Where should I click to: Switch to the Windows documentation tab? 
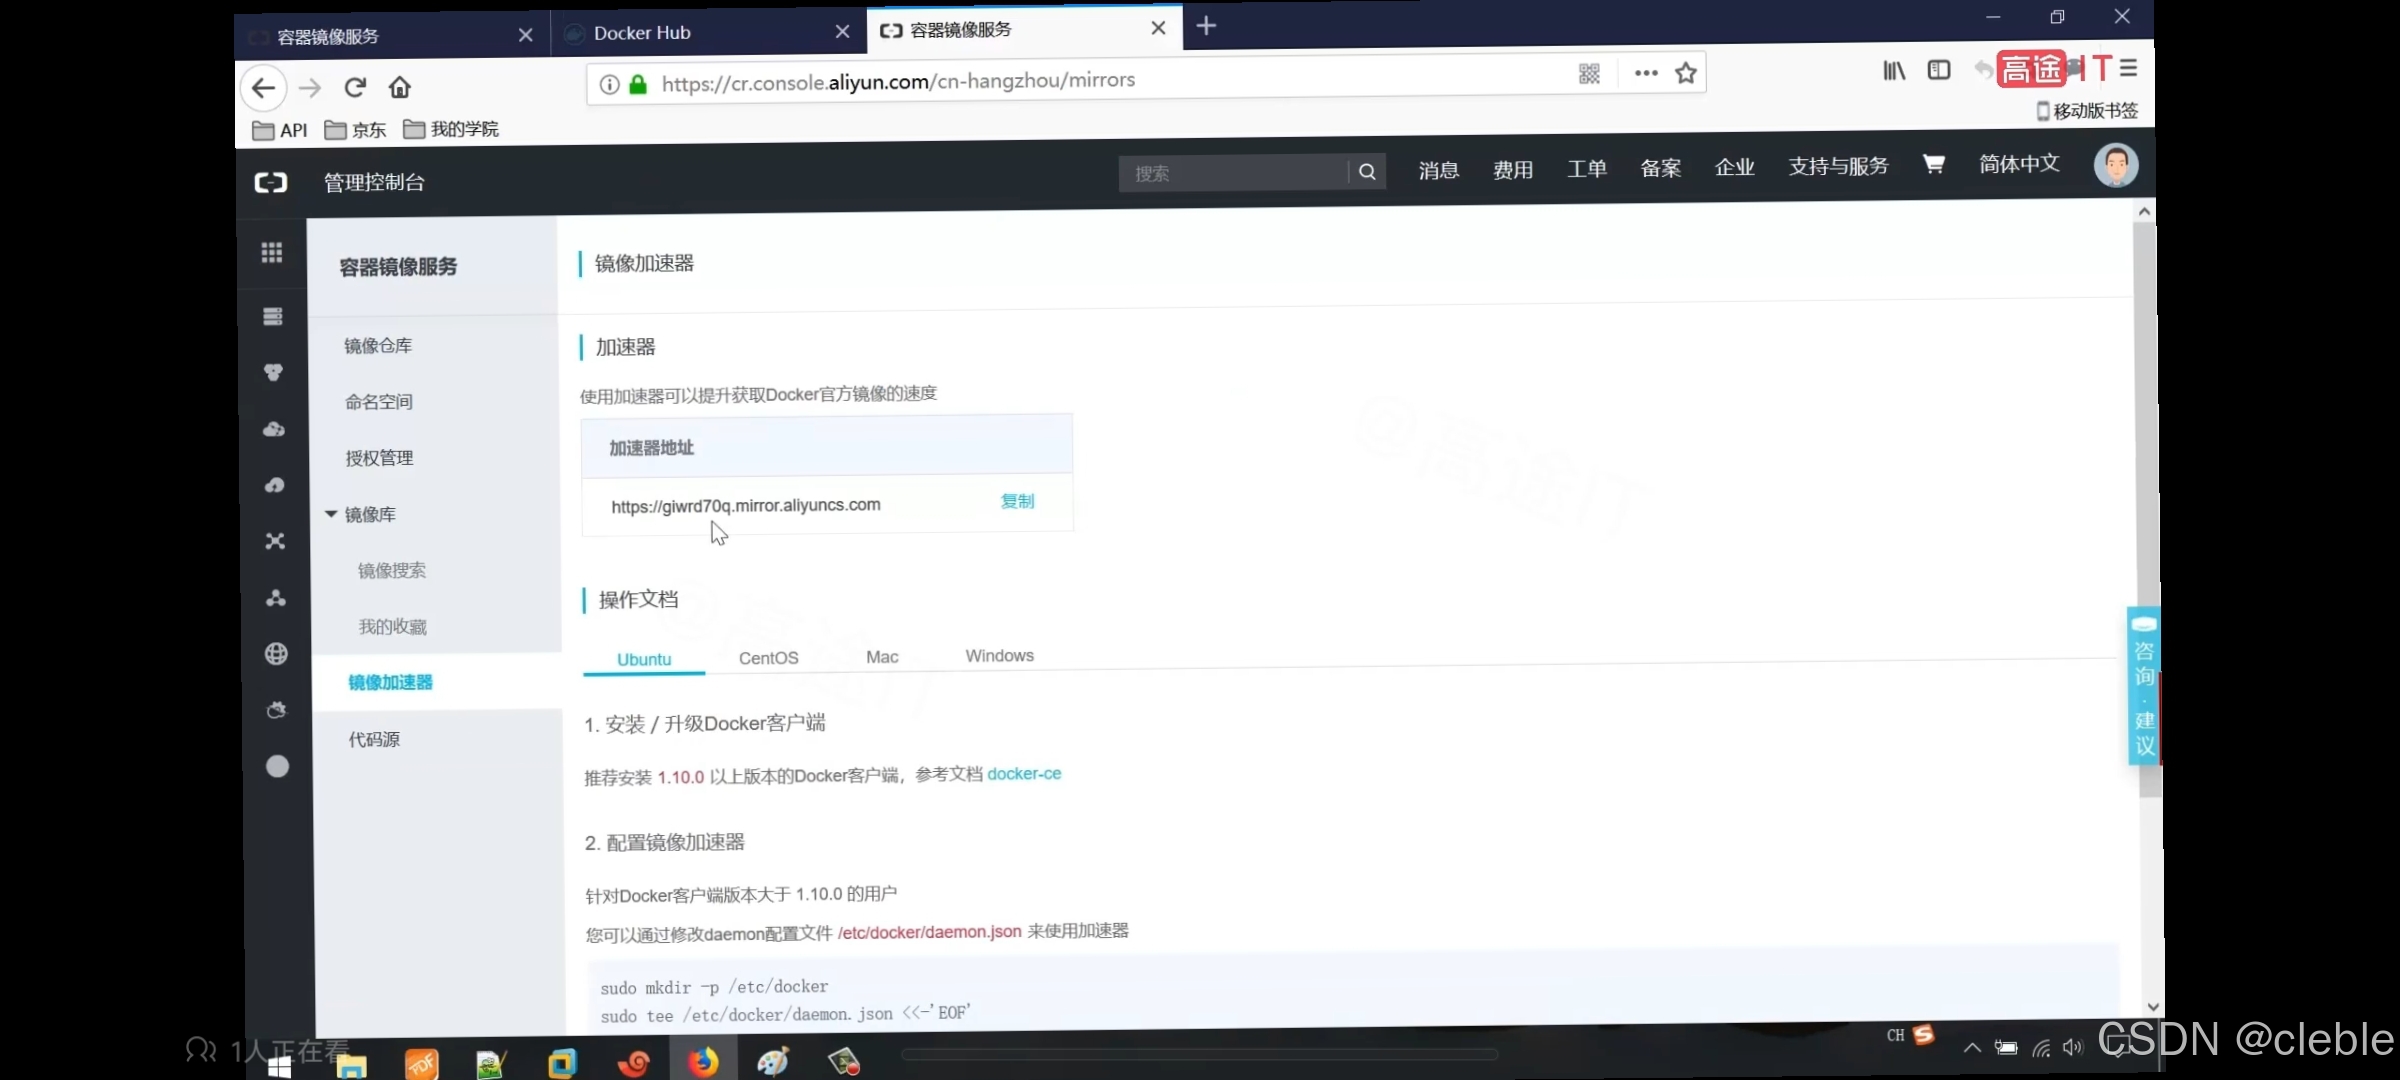[999, 656]
